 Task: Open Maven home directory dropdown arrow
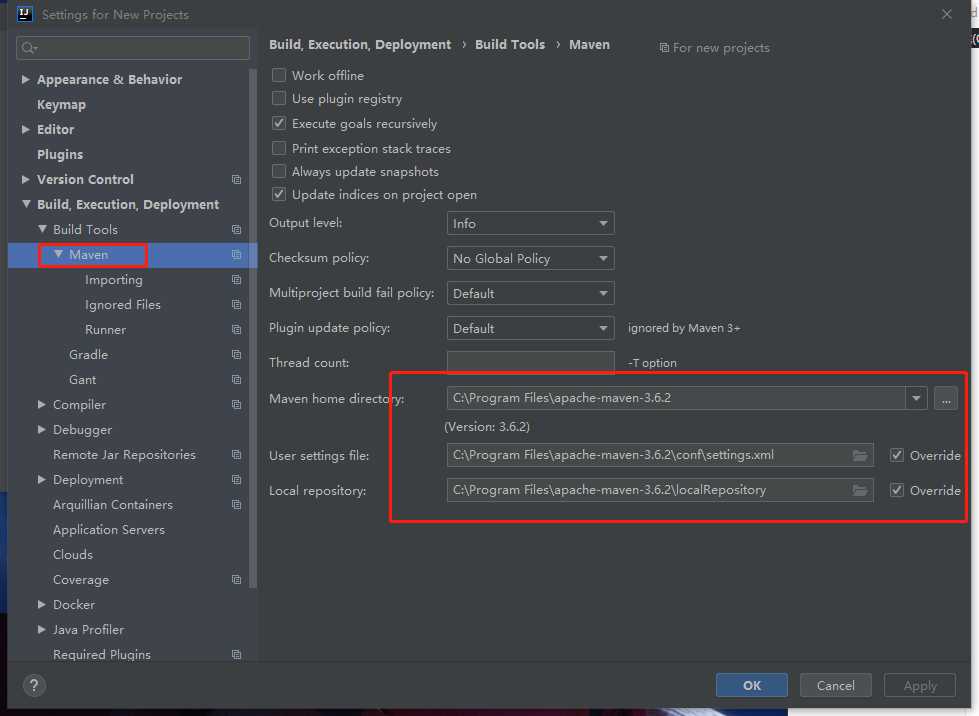coord(916,398)
